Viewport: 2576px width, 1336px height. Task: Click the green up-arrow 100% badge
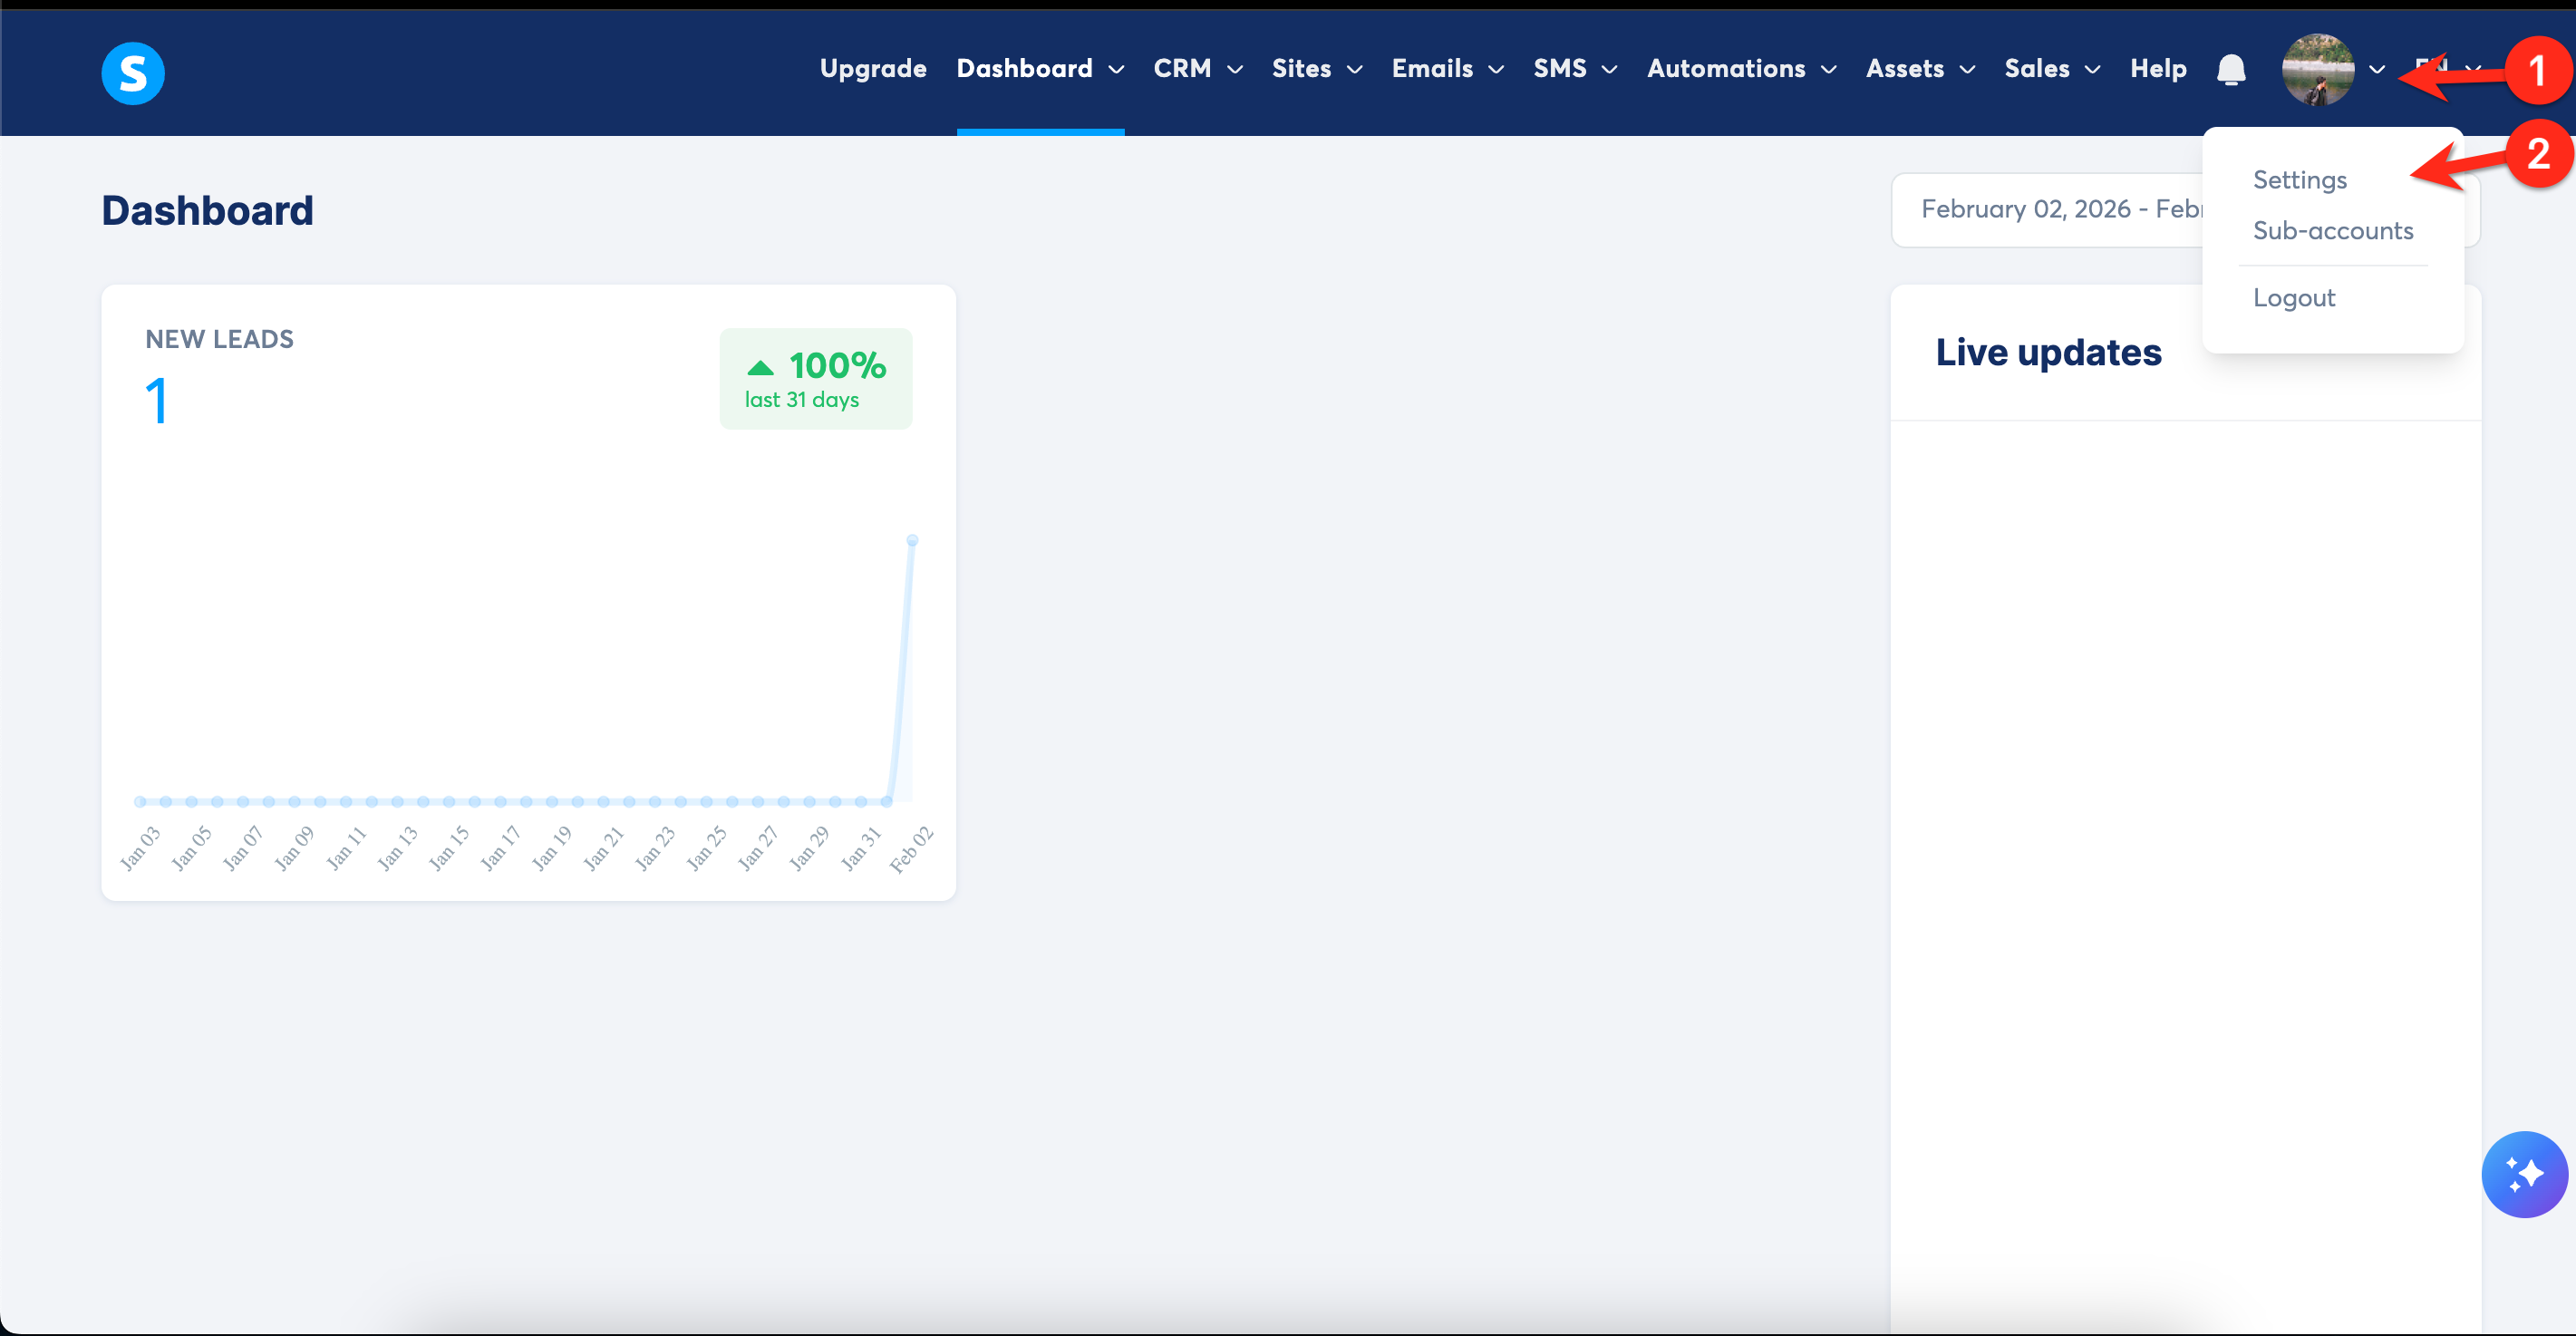click(x=815, y=379)
